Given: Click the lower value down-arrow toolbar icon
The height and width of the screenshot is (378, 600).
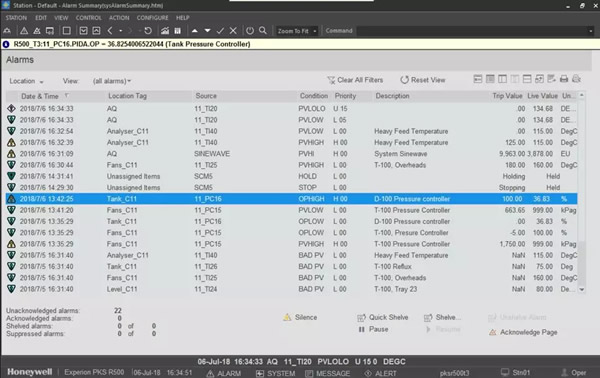Looking at the screenshot, I should [x=207, y=31].
